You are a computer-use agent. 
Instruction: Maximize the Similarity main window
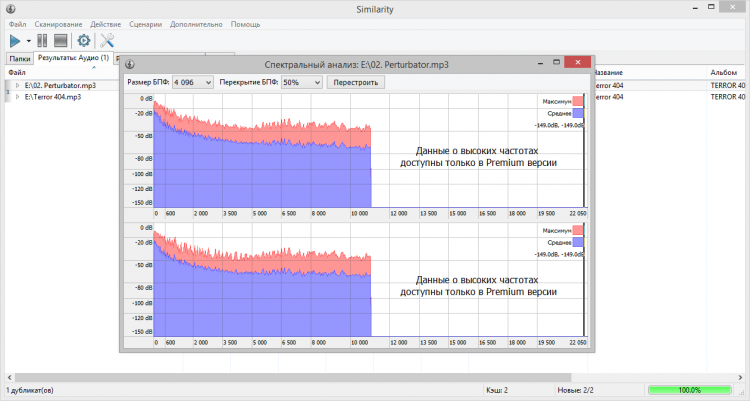tap(711, 7)
